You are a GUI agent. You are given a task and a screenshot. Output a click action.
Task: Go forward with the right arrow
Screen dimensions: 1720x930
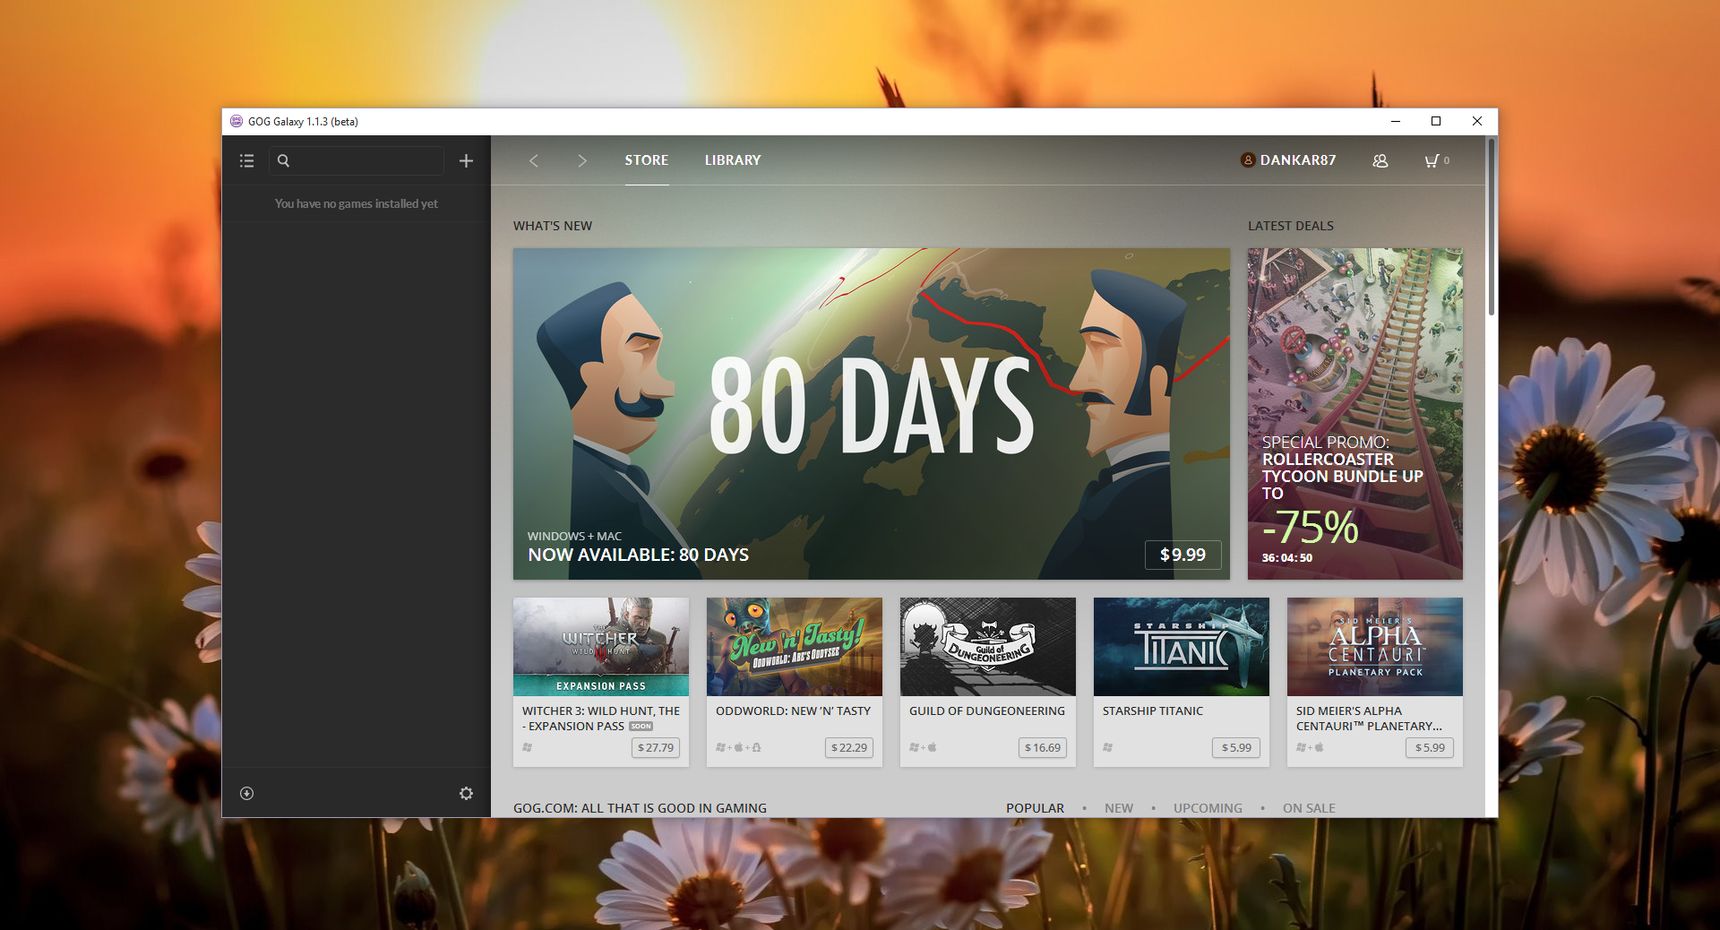click(x=582, y=161)
